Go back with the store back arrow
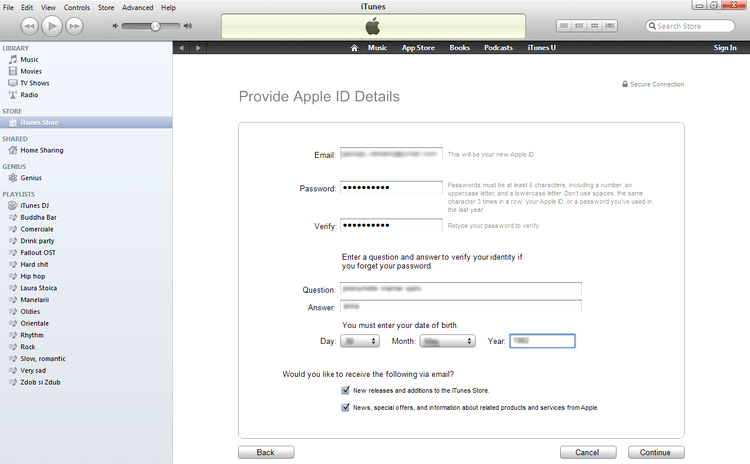 (181, 48)
